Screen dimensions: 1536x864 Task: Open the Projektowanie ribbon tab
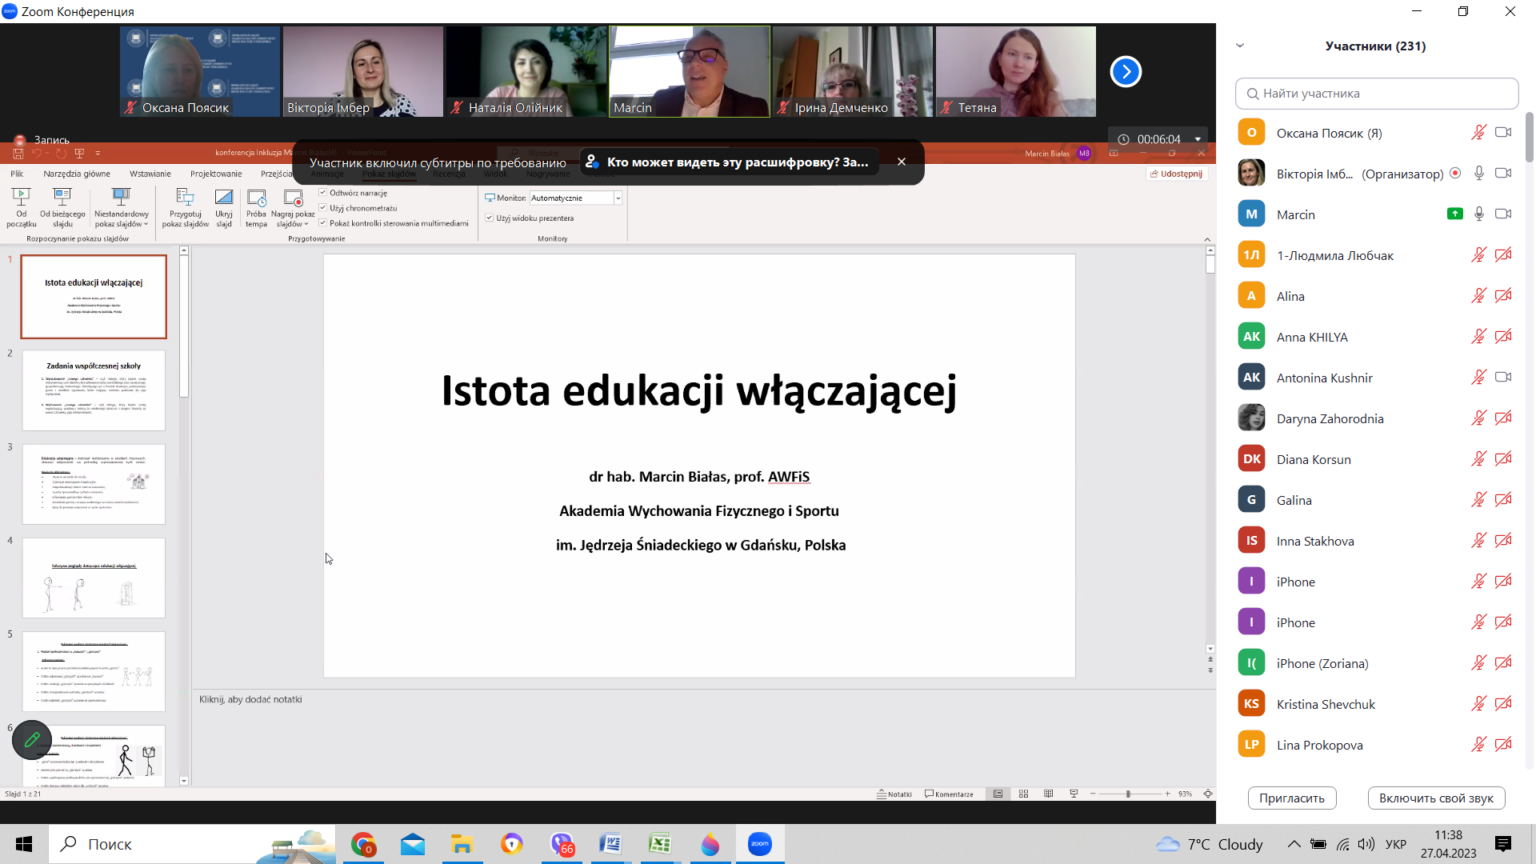[216, 174]
